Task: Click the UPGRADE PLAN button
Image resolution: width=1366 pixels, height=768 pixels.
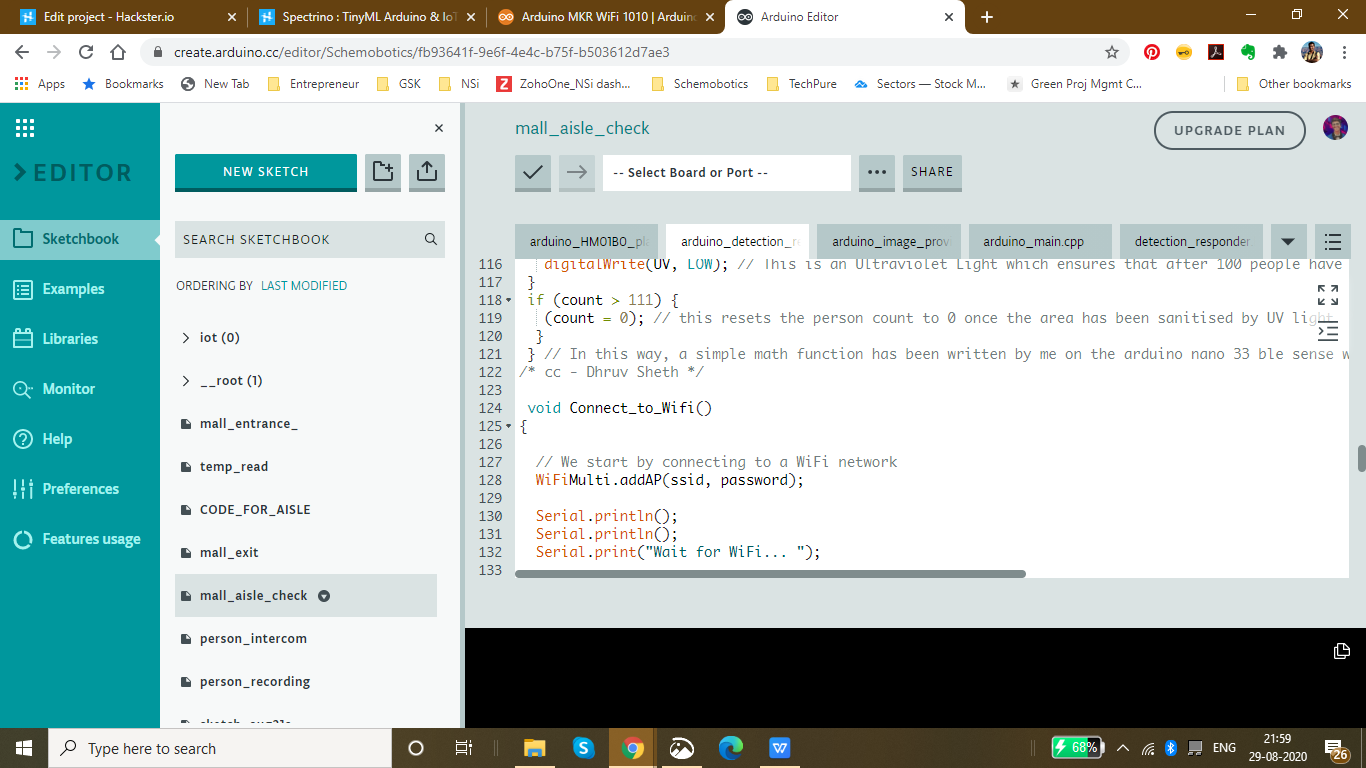Action: point(1230,130)
